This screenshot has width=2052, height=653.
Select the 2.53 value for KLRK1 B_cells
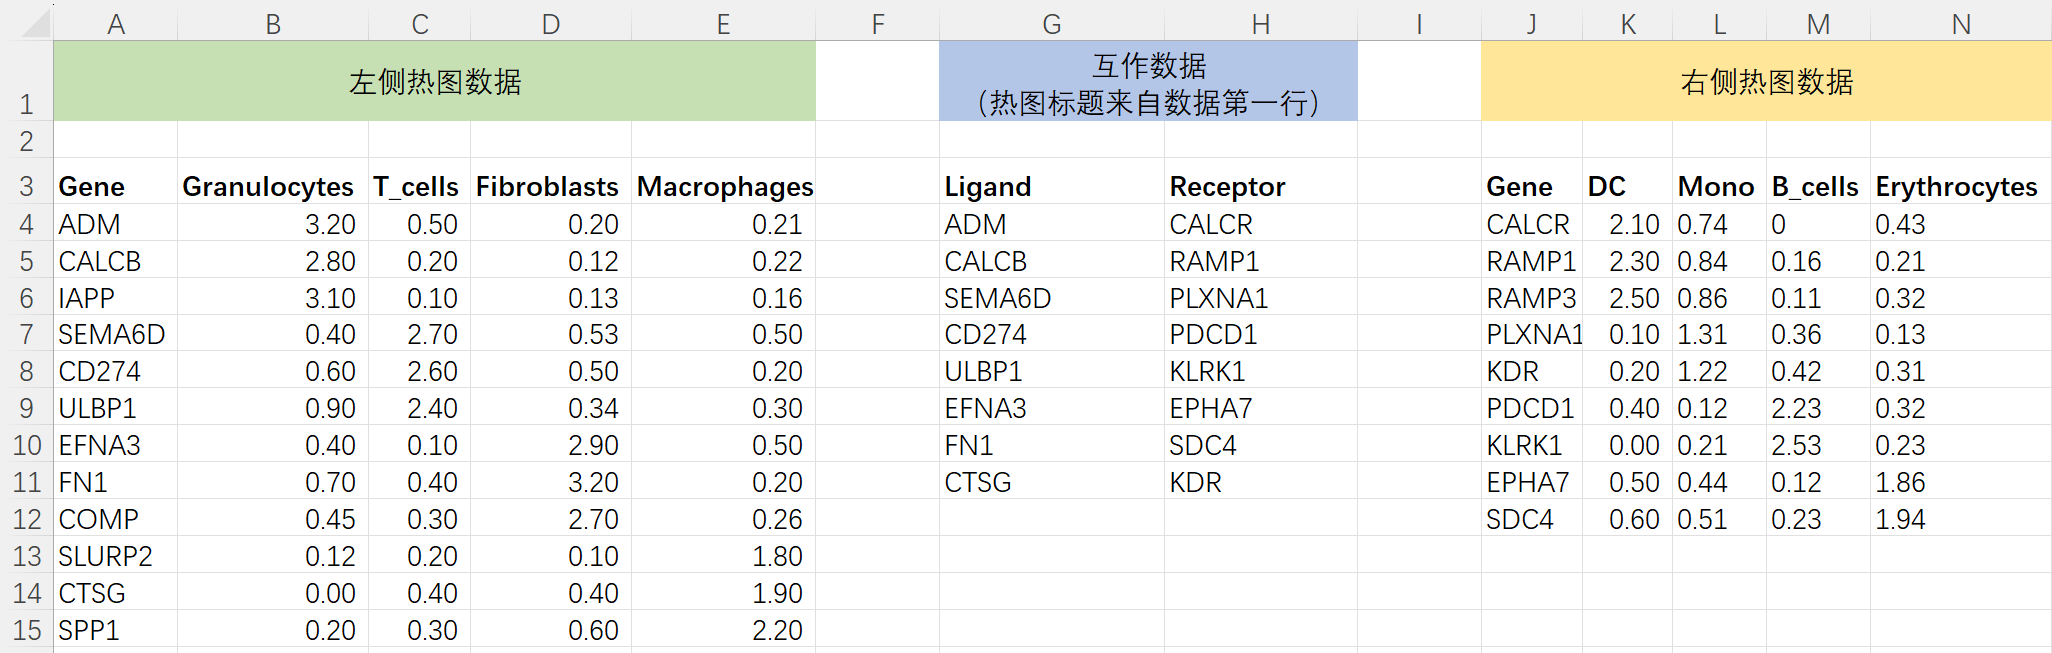coord(1816,445)
